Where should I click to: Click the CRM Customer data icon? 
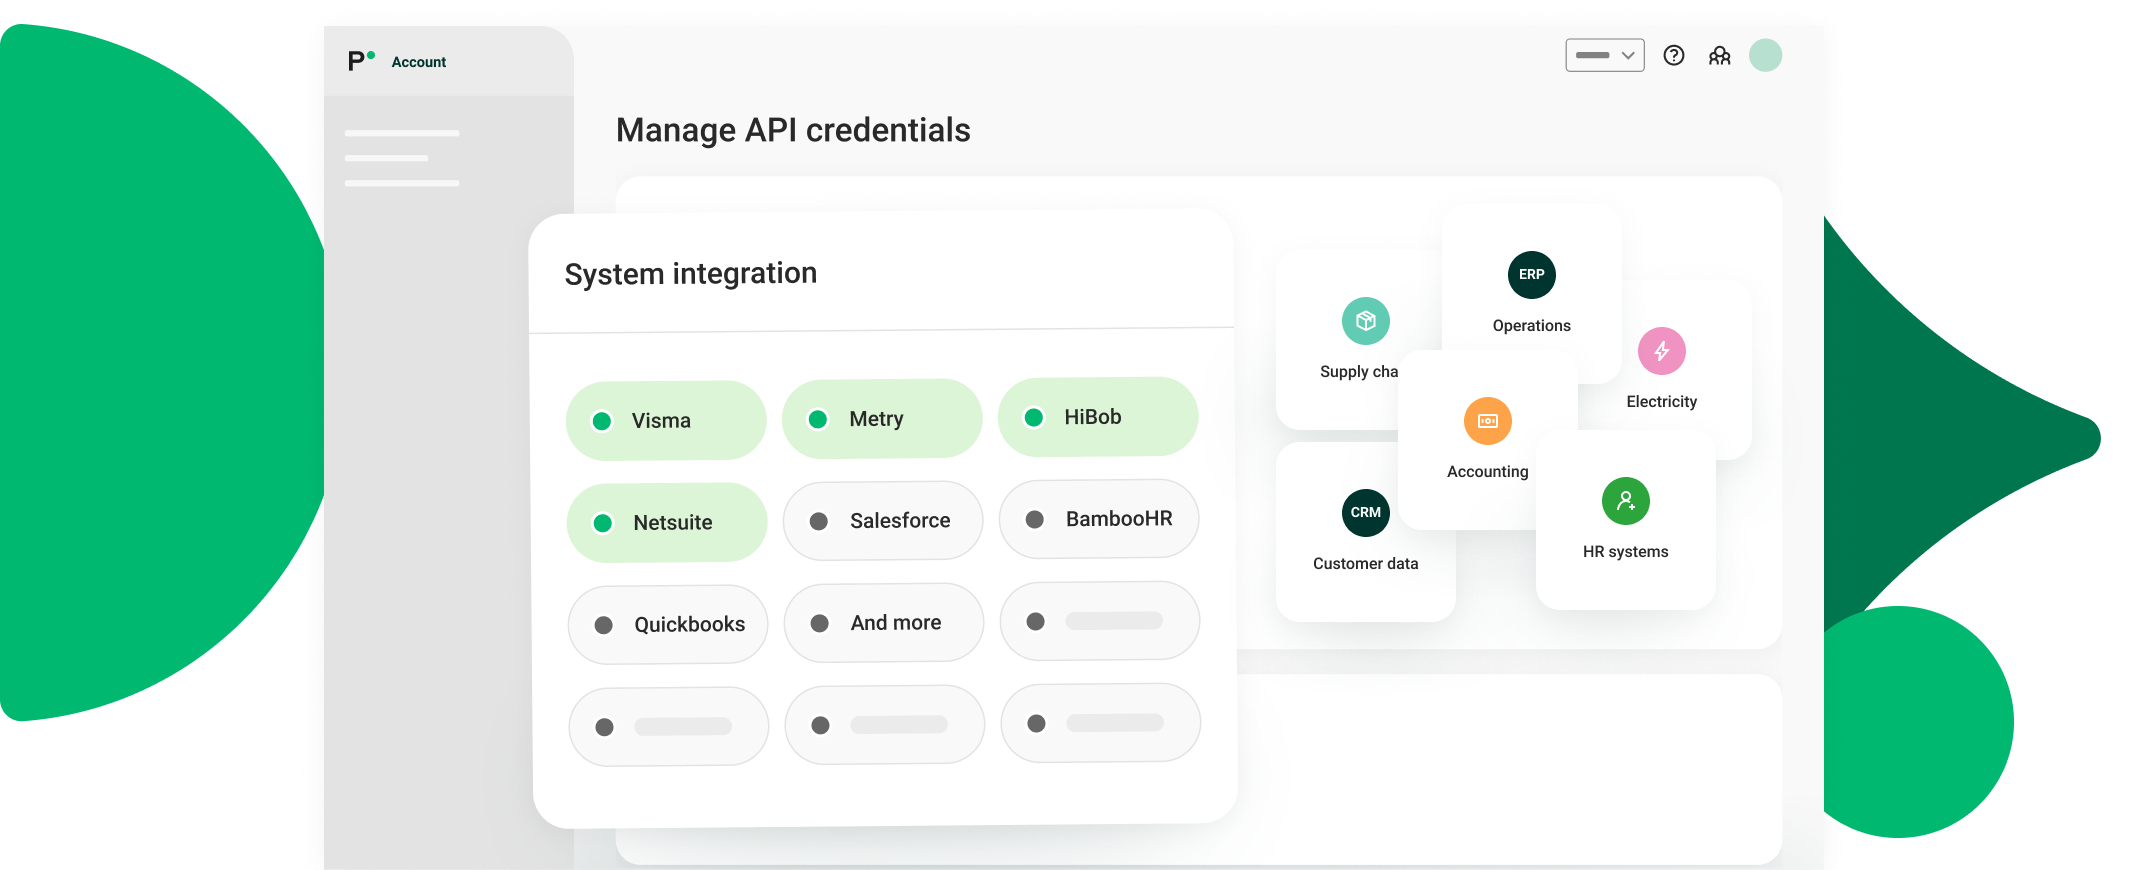pos(1366,513)
